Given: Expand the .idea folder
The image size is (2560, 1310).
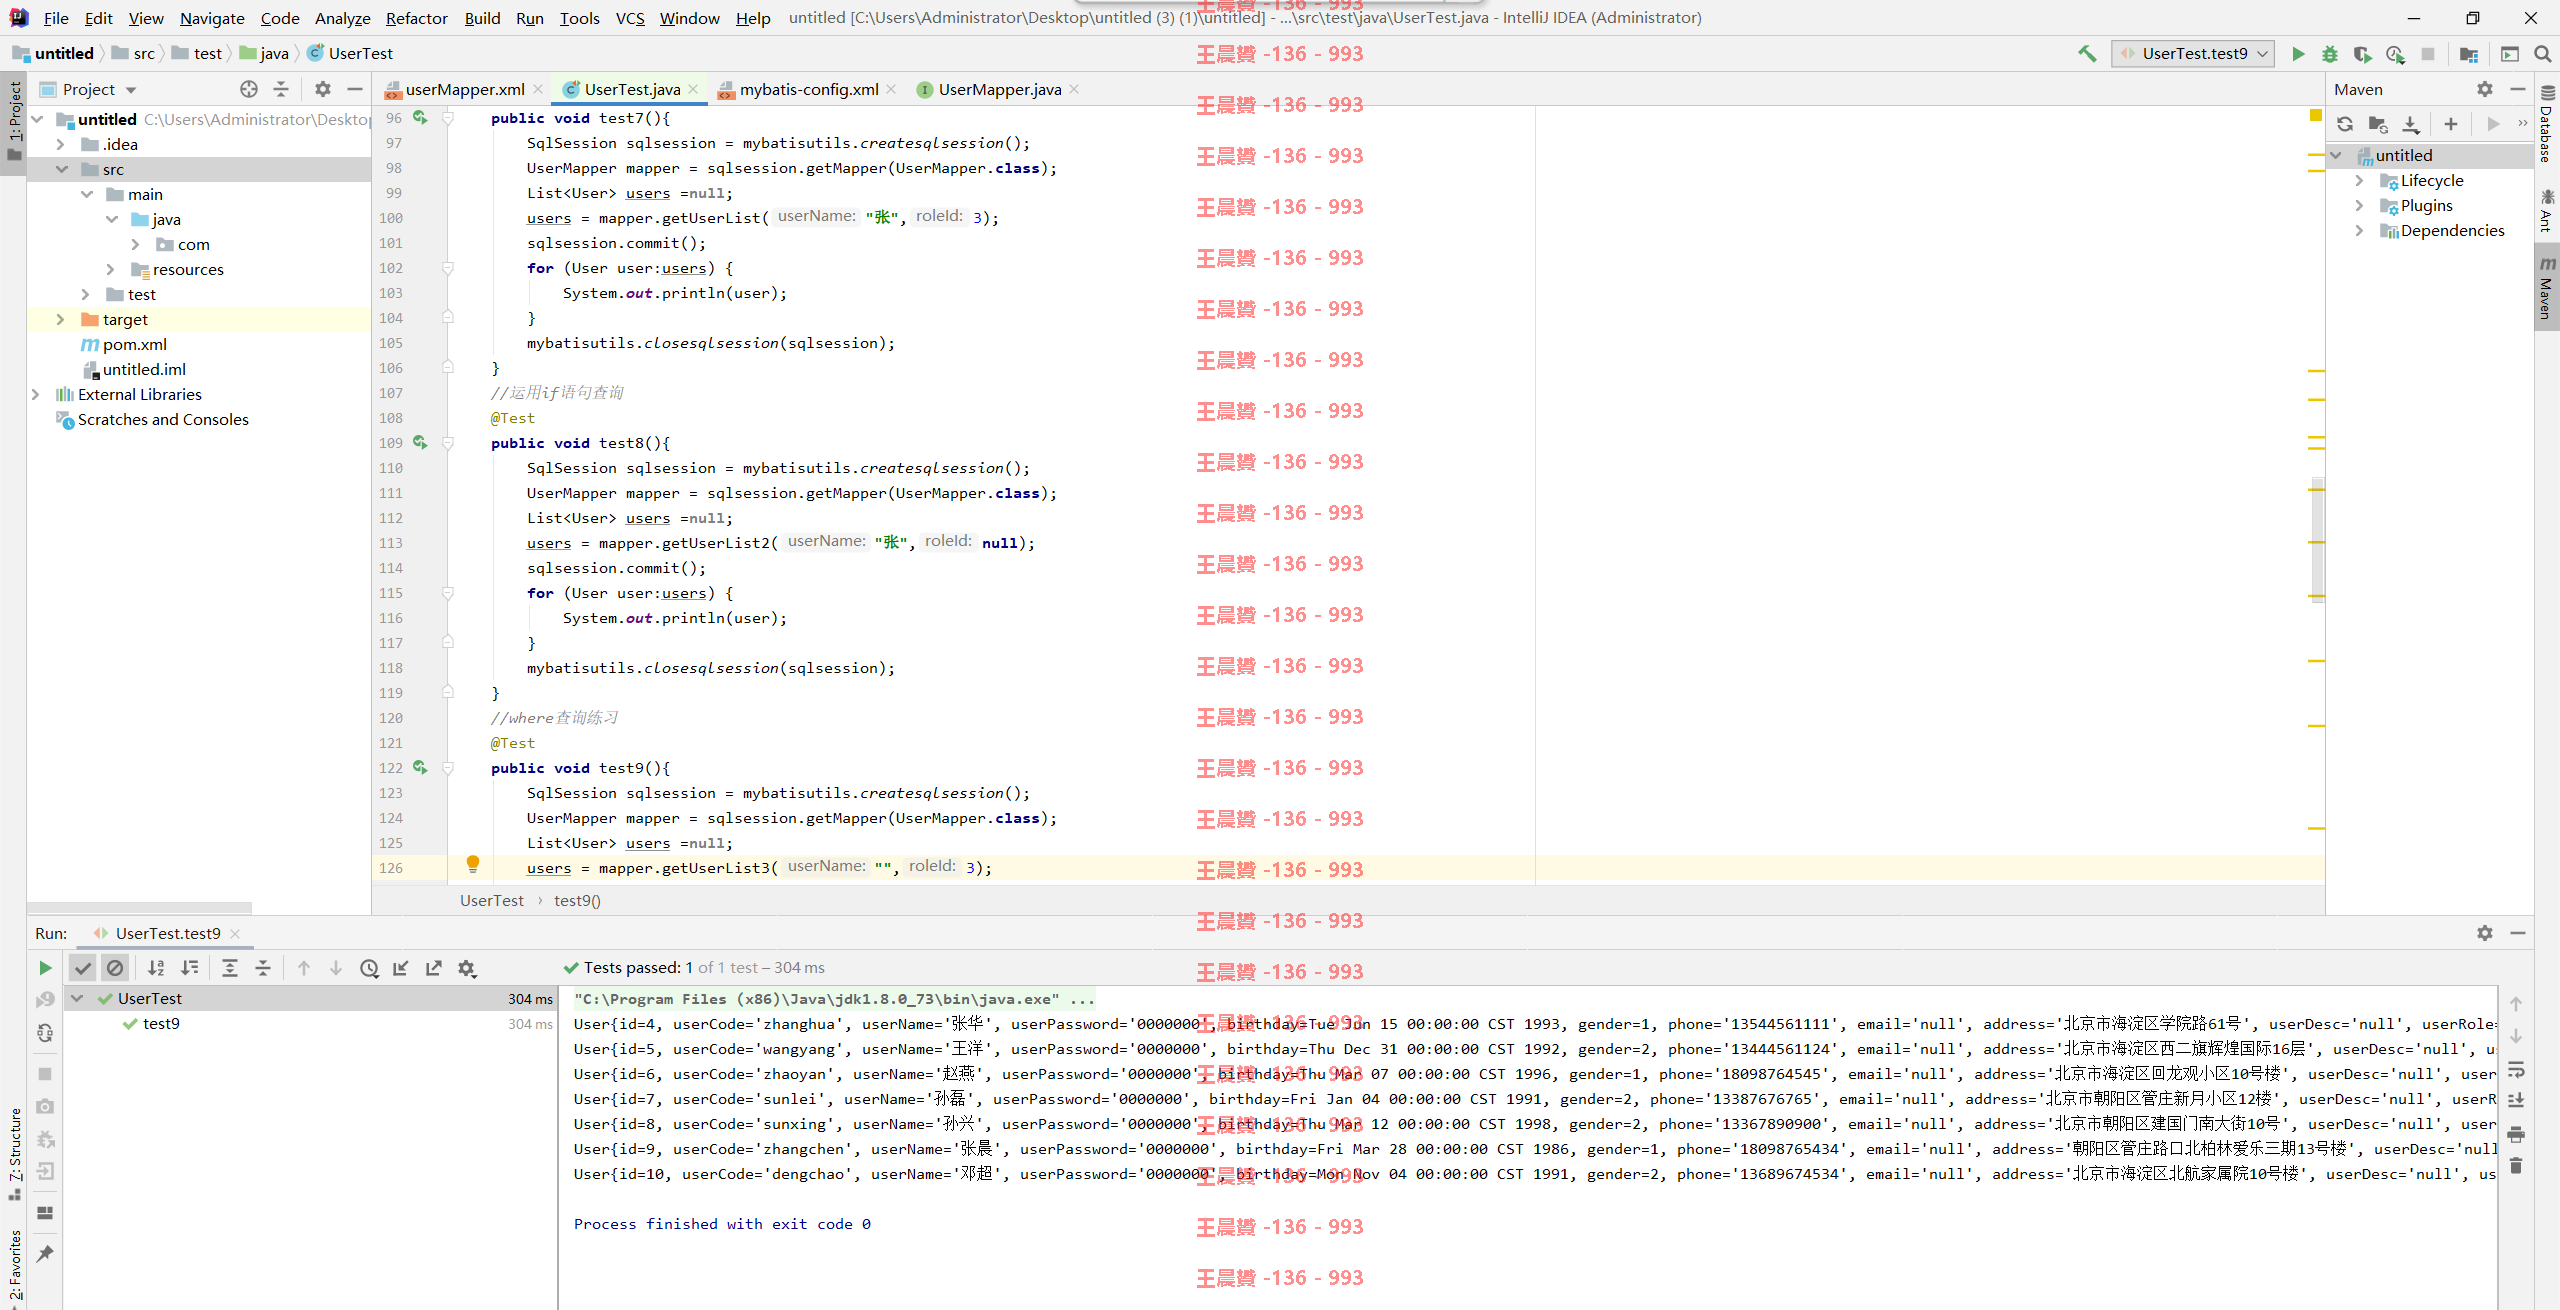Looking at the screenshot, I should pos(61,144).
